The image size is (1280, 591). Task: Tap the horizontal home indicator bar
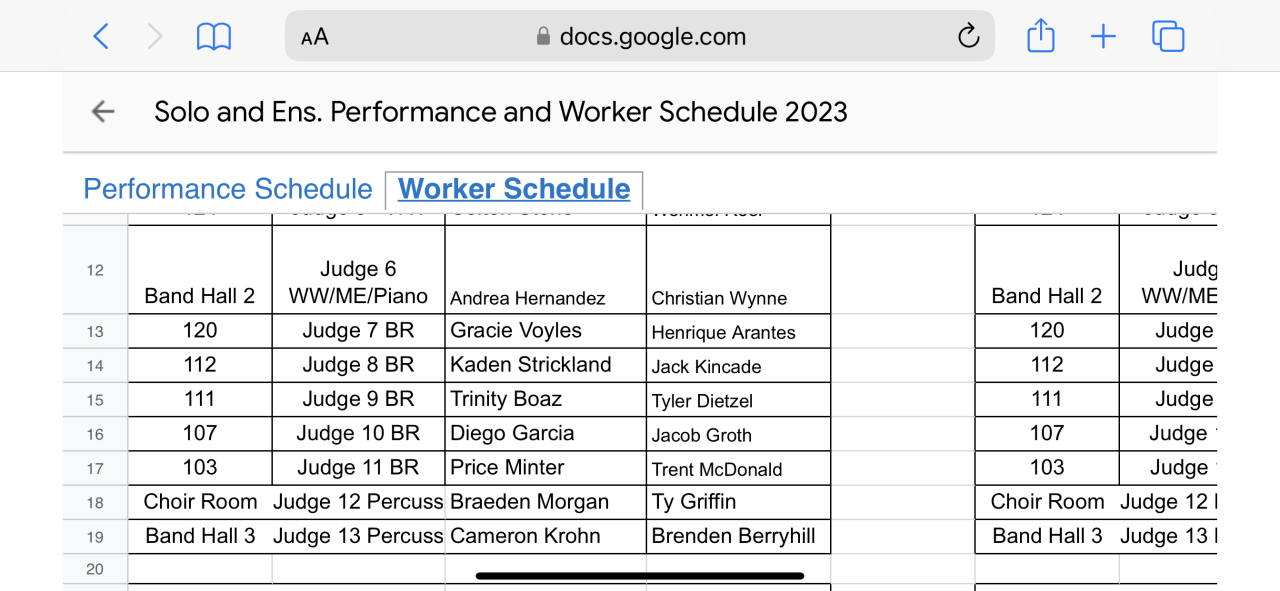point(640,576)
